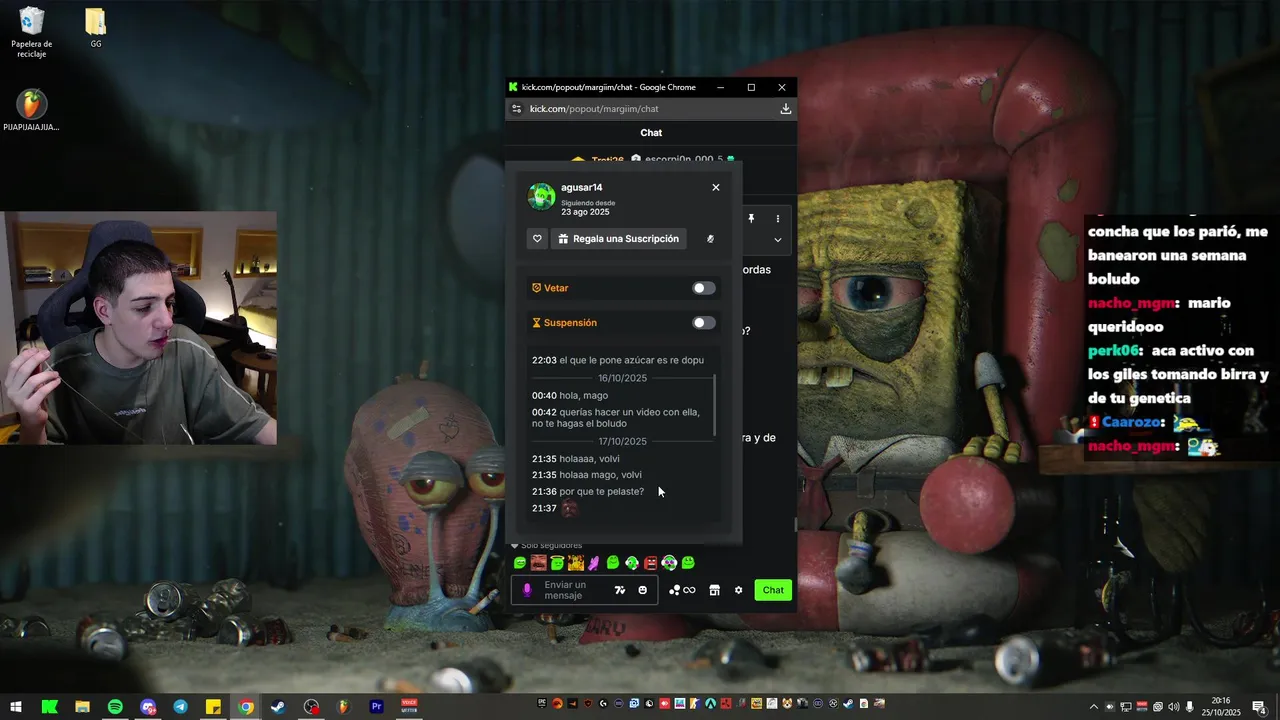Open Adobe Premiere Pro from taskbar

pyautogui.click(x=377, y=706)
